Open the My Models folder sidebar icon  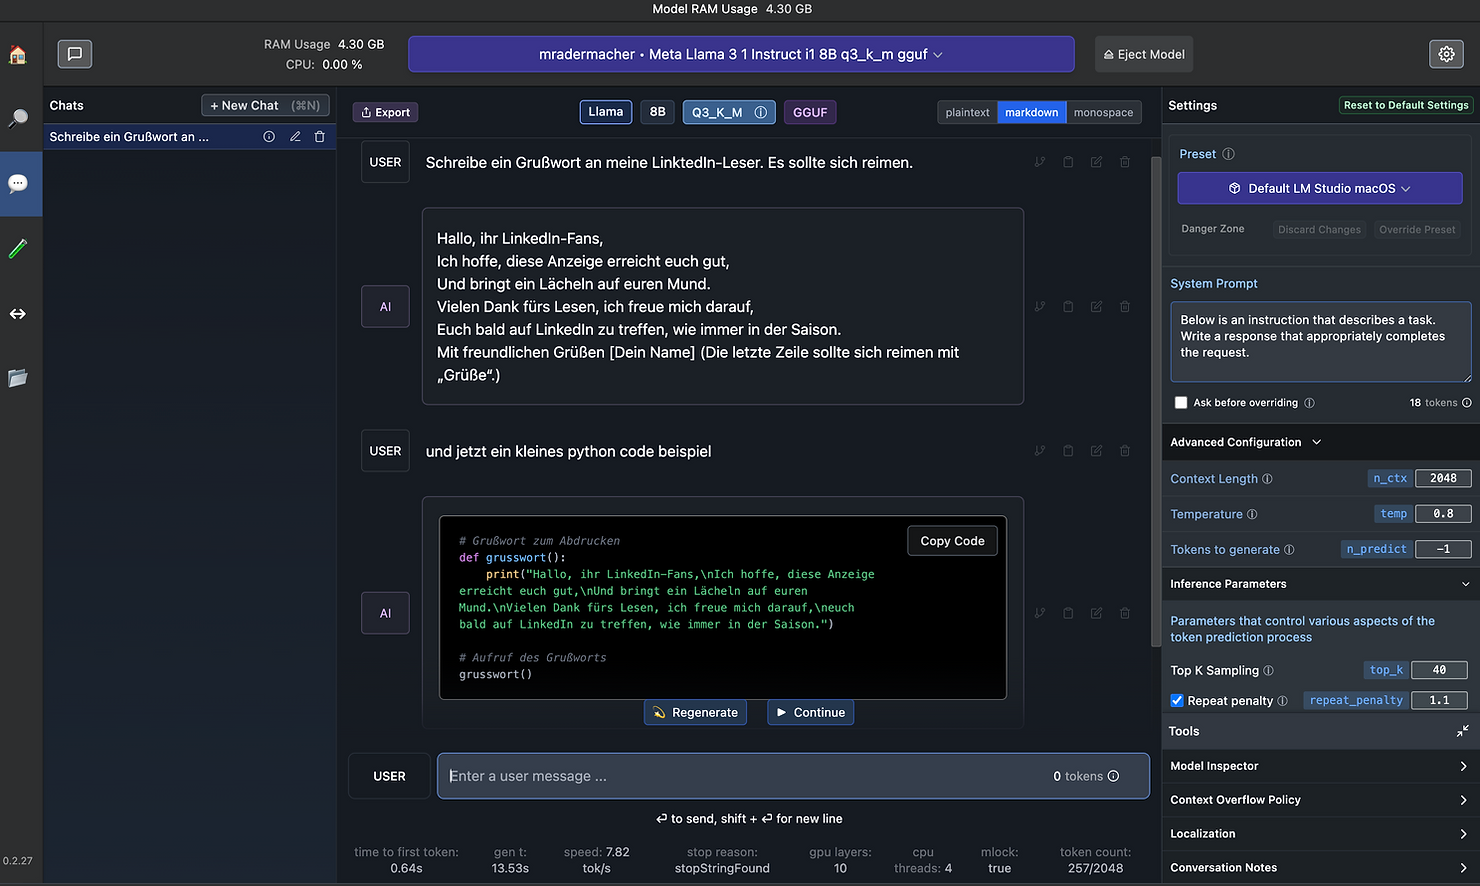coord(18,378)
